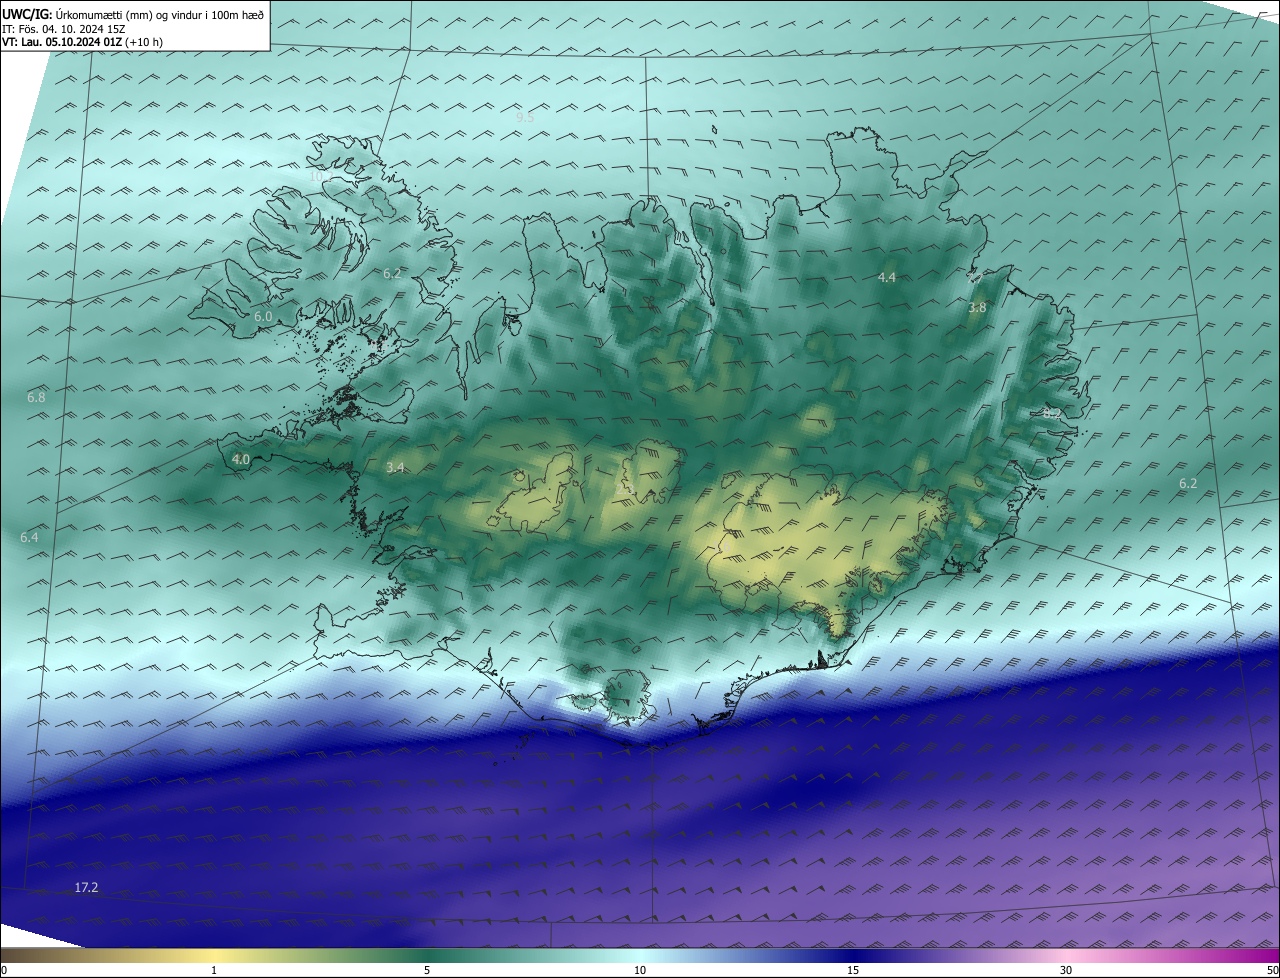Viewport: 1280px width, 978px height.
Task: Click the 10 tick label on the colour scale
Action: click(x=640, y=970)
